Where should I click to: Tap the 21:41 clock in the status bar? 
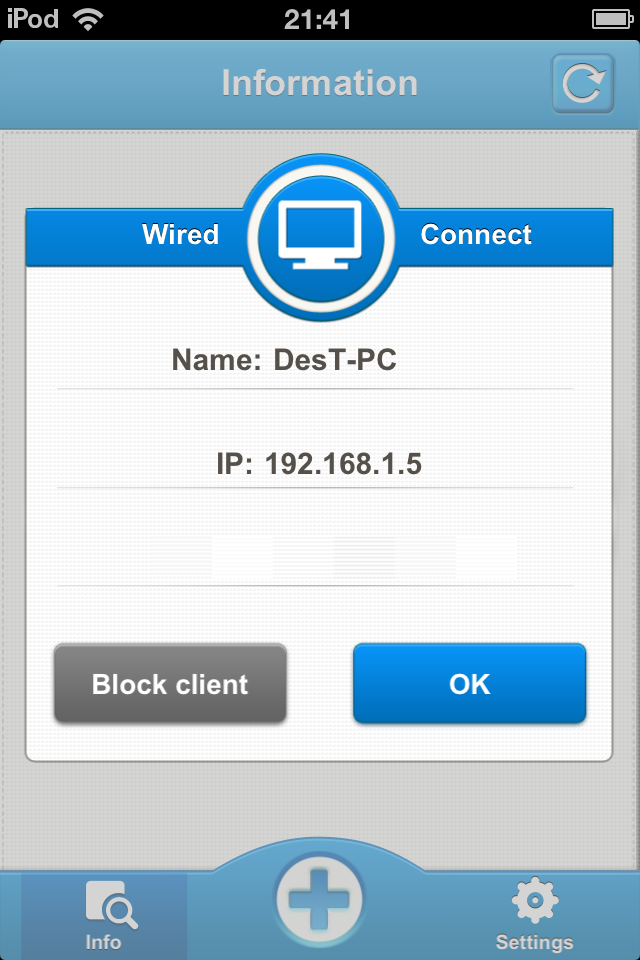[318, 20]
